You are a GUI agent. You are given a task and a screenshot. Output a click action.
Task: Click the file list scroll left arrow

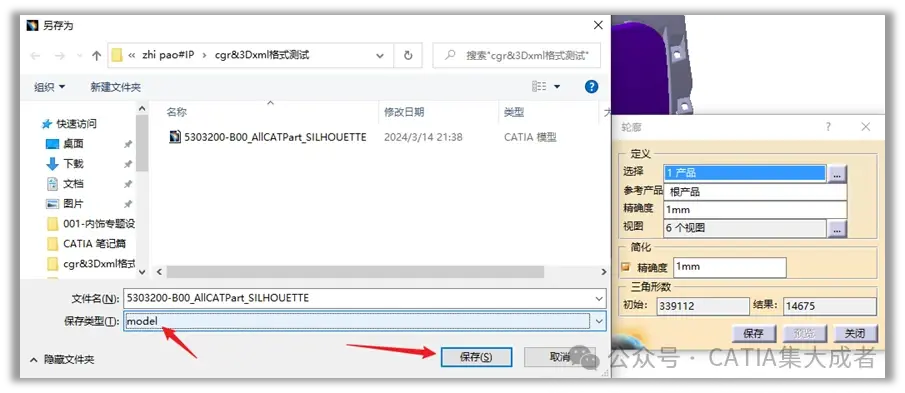click(x=159, y=271)
